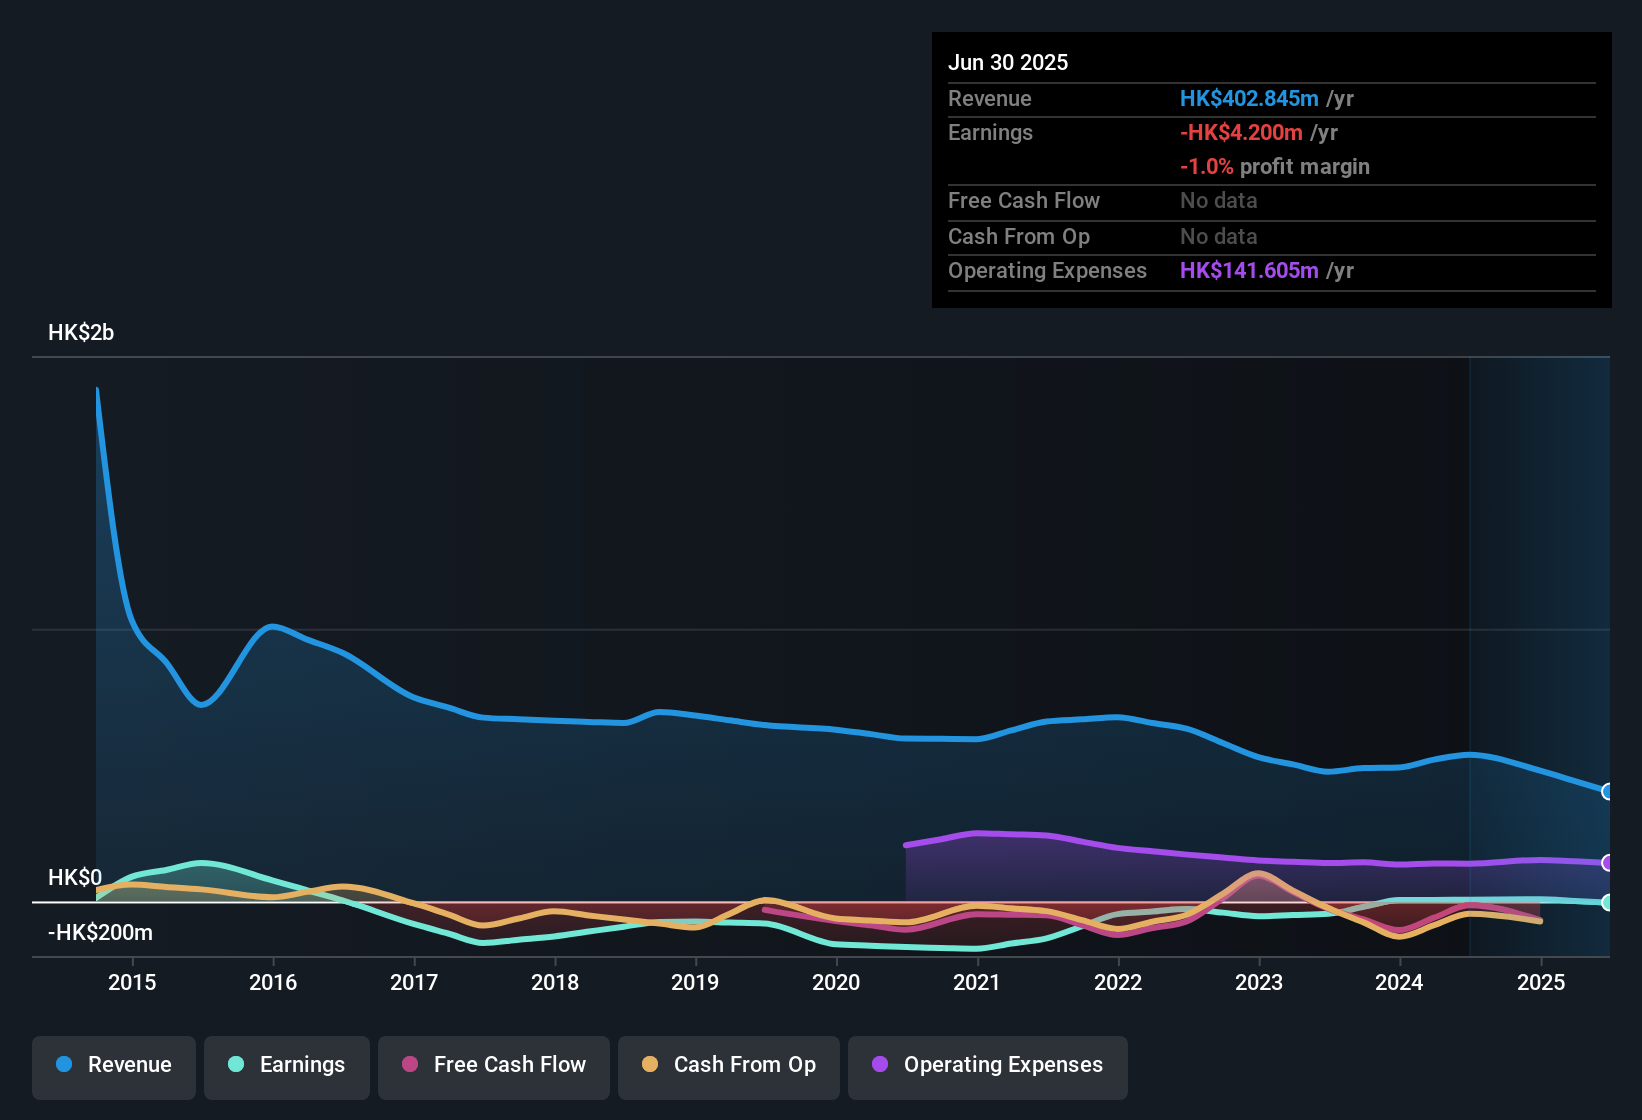This screenshot has height=1120, width=1642.
Task: Toggle the Free Cash Flow series visibility
Action: pyautogui.click(x=493, y=1065)
